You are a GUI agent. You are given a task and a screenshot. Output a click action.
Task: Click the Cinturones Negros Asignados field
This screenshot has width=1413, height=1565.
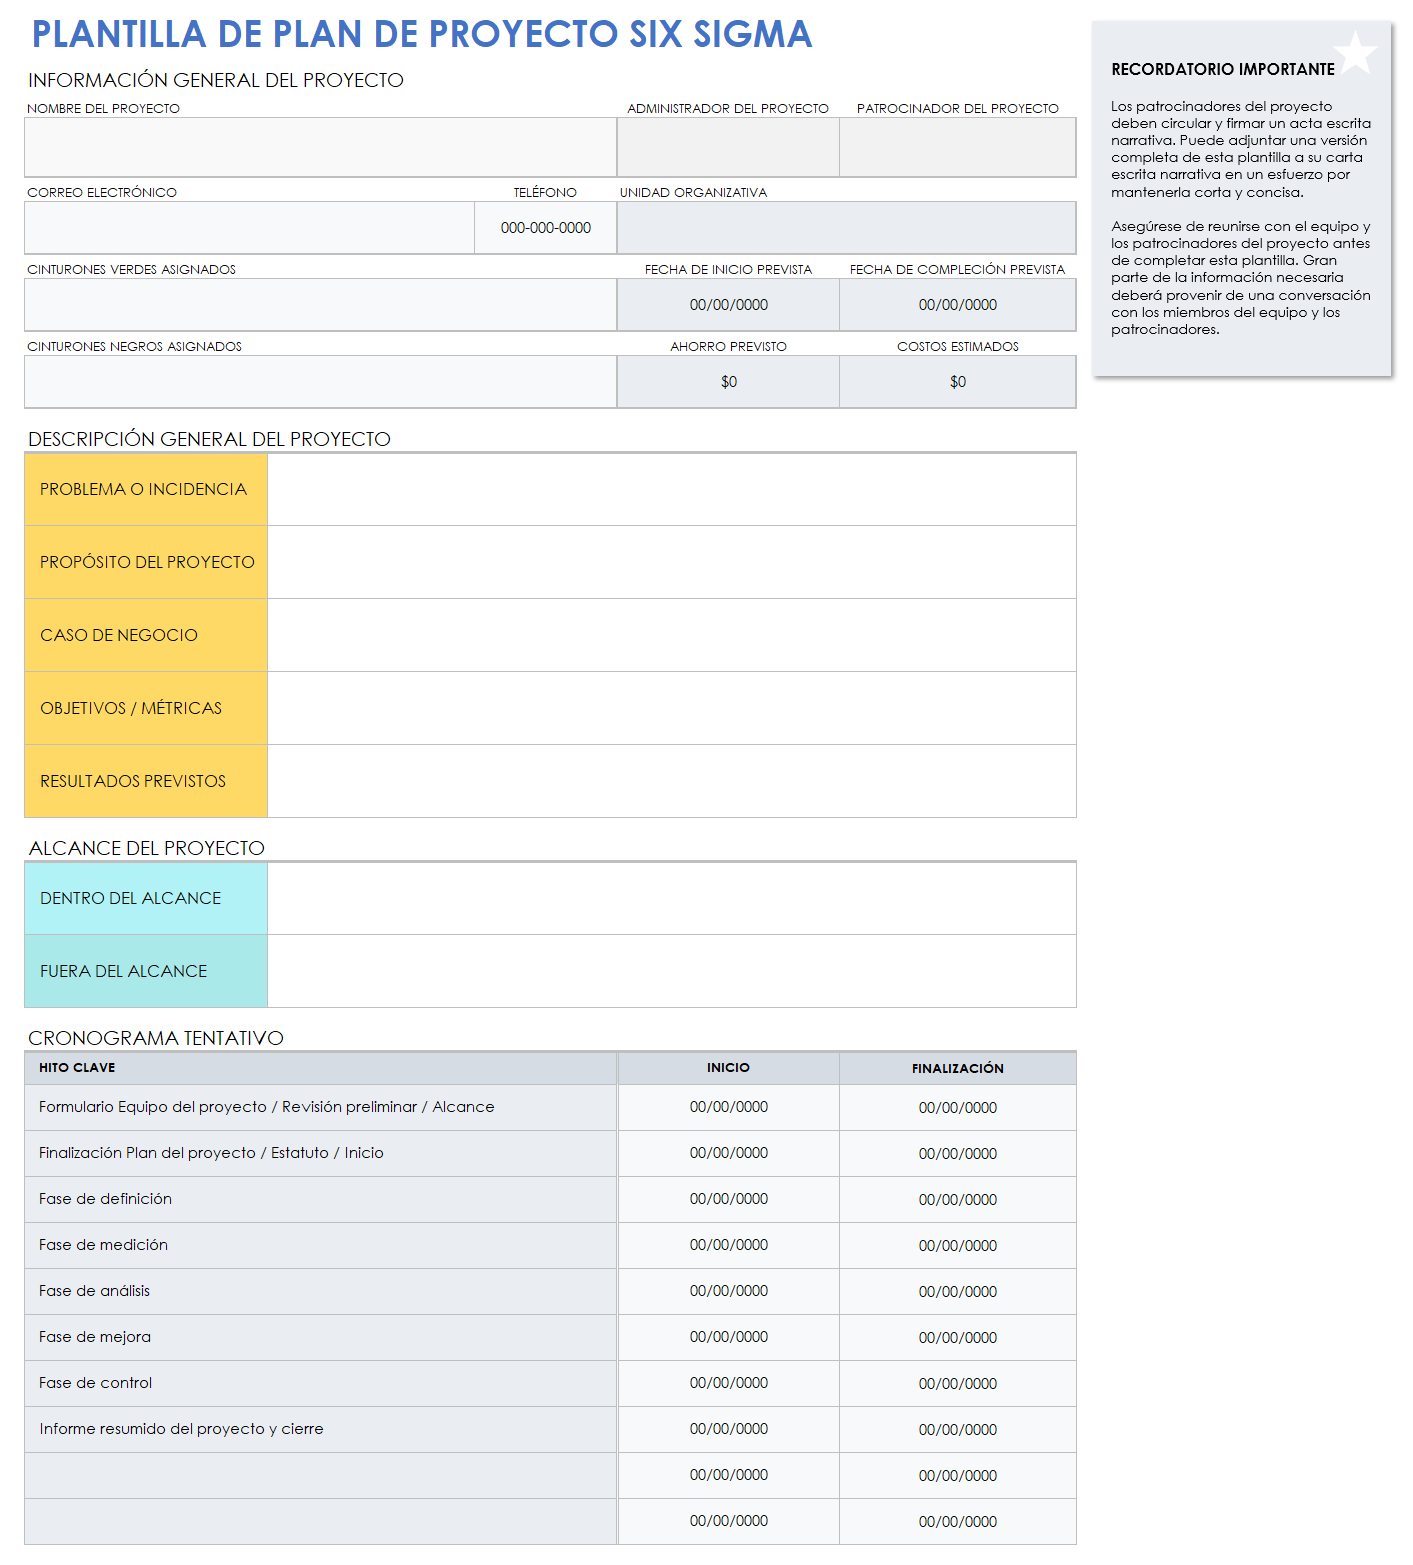point(320,382)
